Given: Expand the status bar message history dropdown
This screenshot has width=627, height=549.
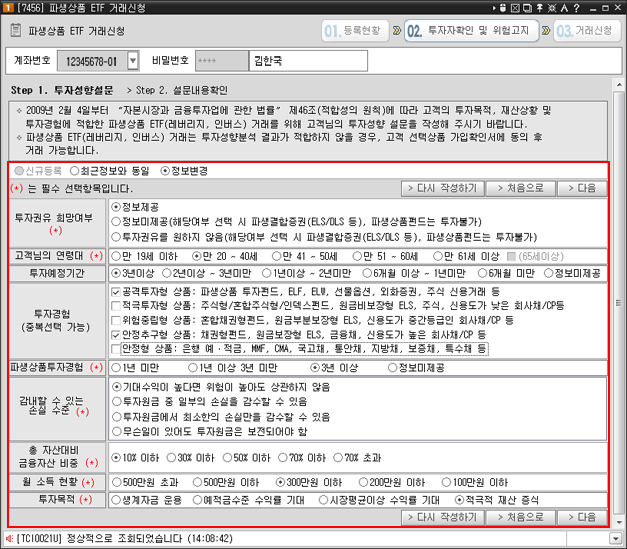Looking at the screenshot, I should tap(615, 539).
